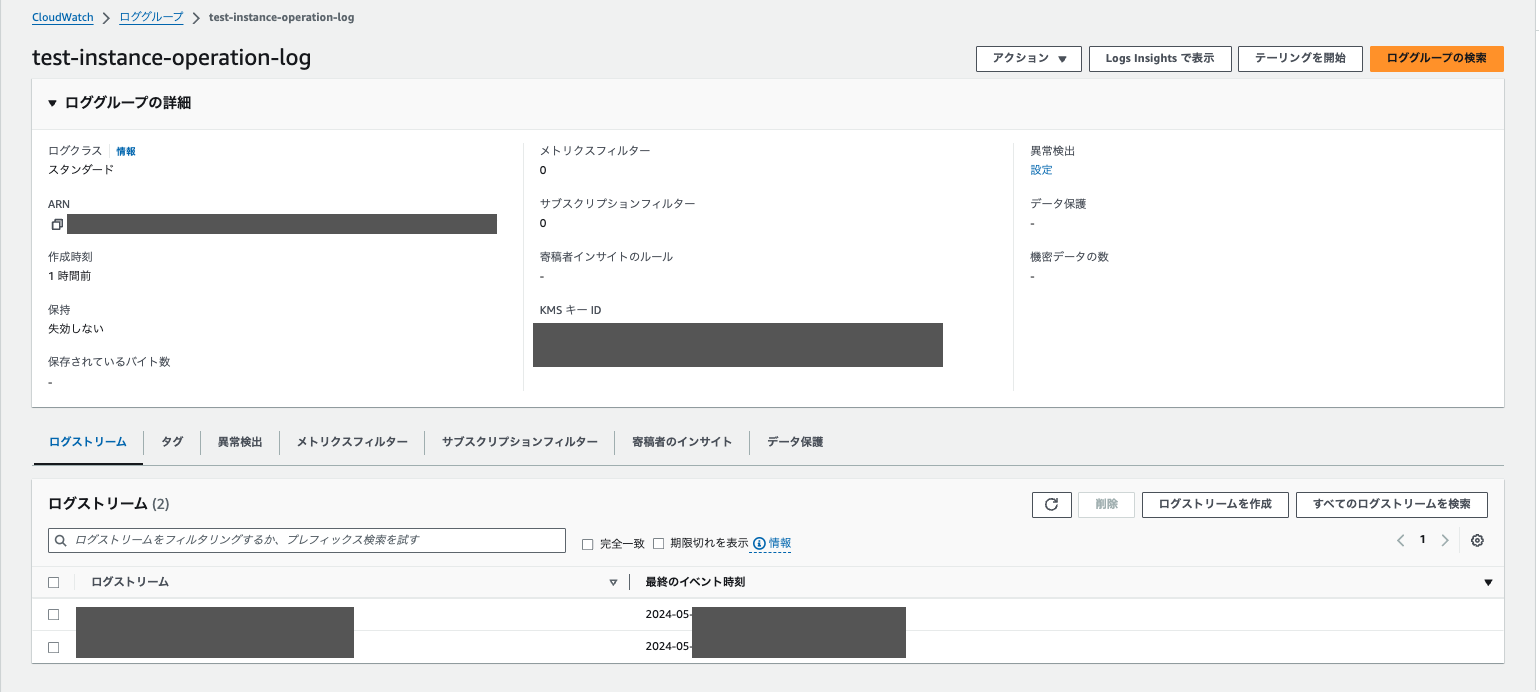Enable the 期限切れを表示 checkbox
The image size is (1539, 692).
[x=659, y=543]
